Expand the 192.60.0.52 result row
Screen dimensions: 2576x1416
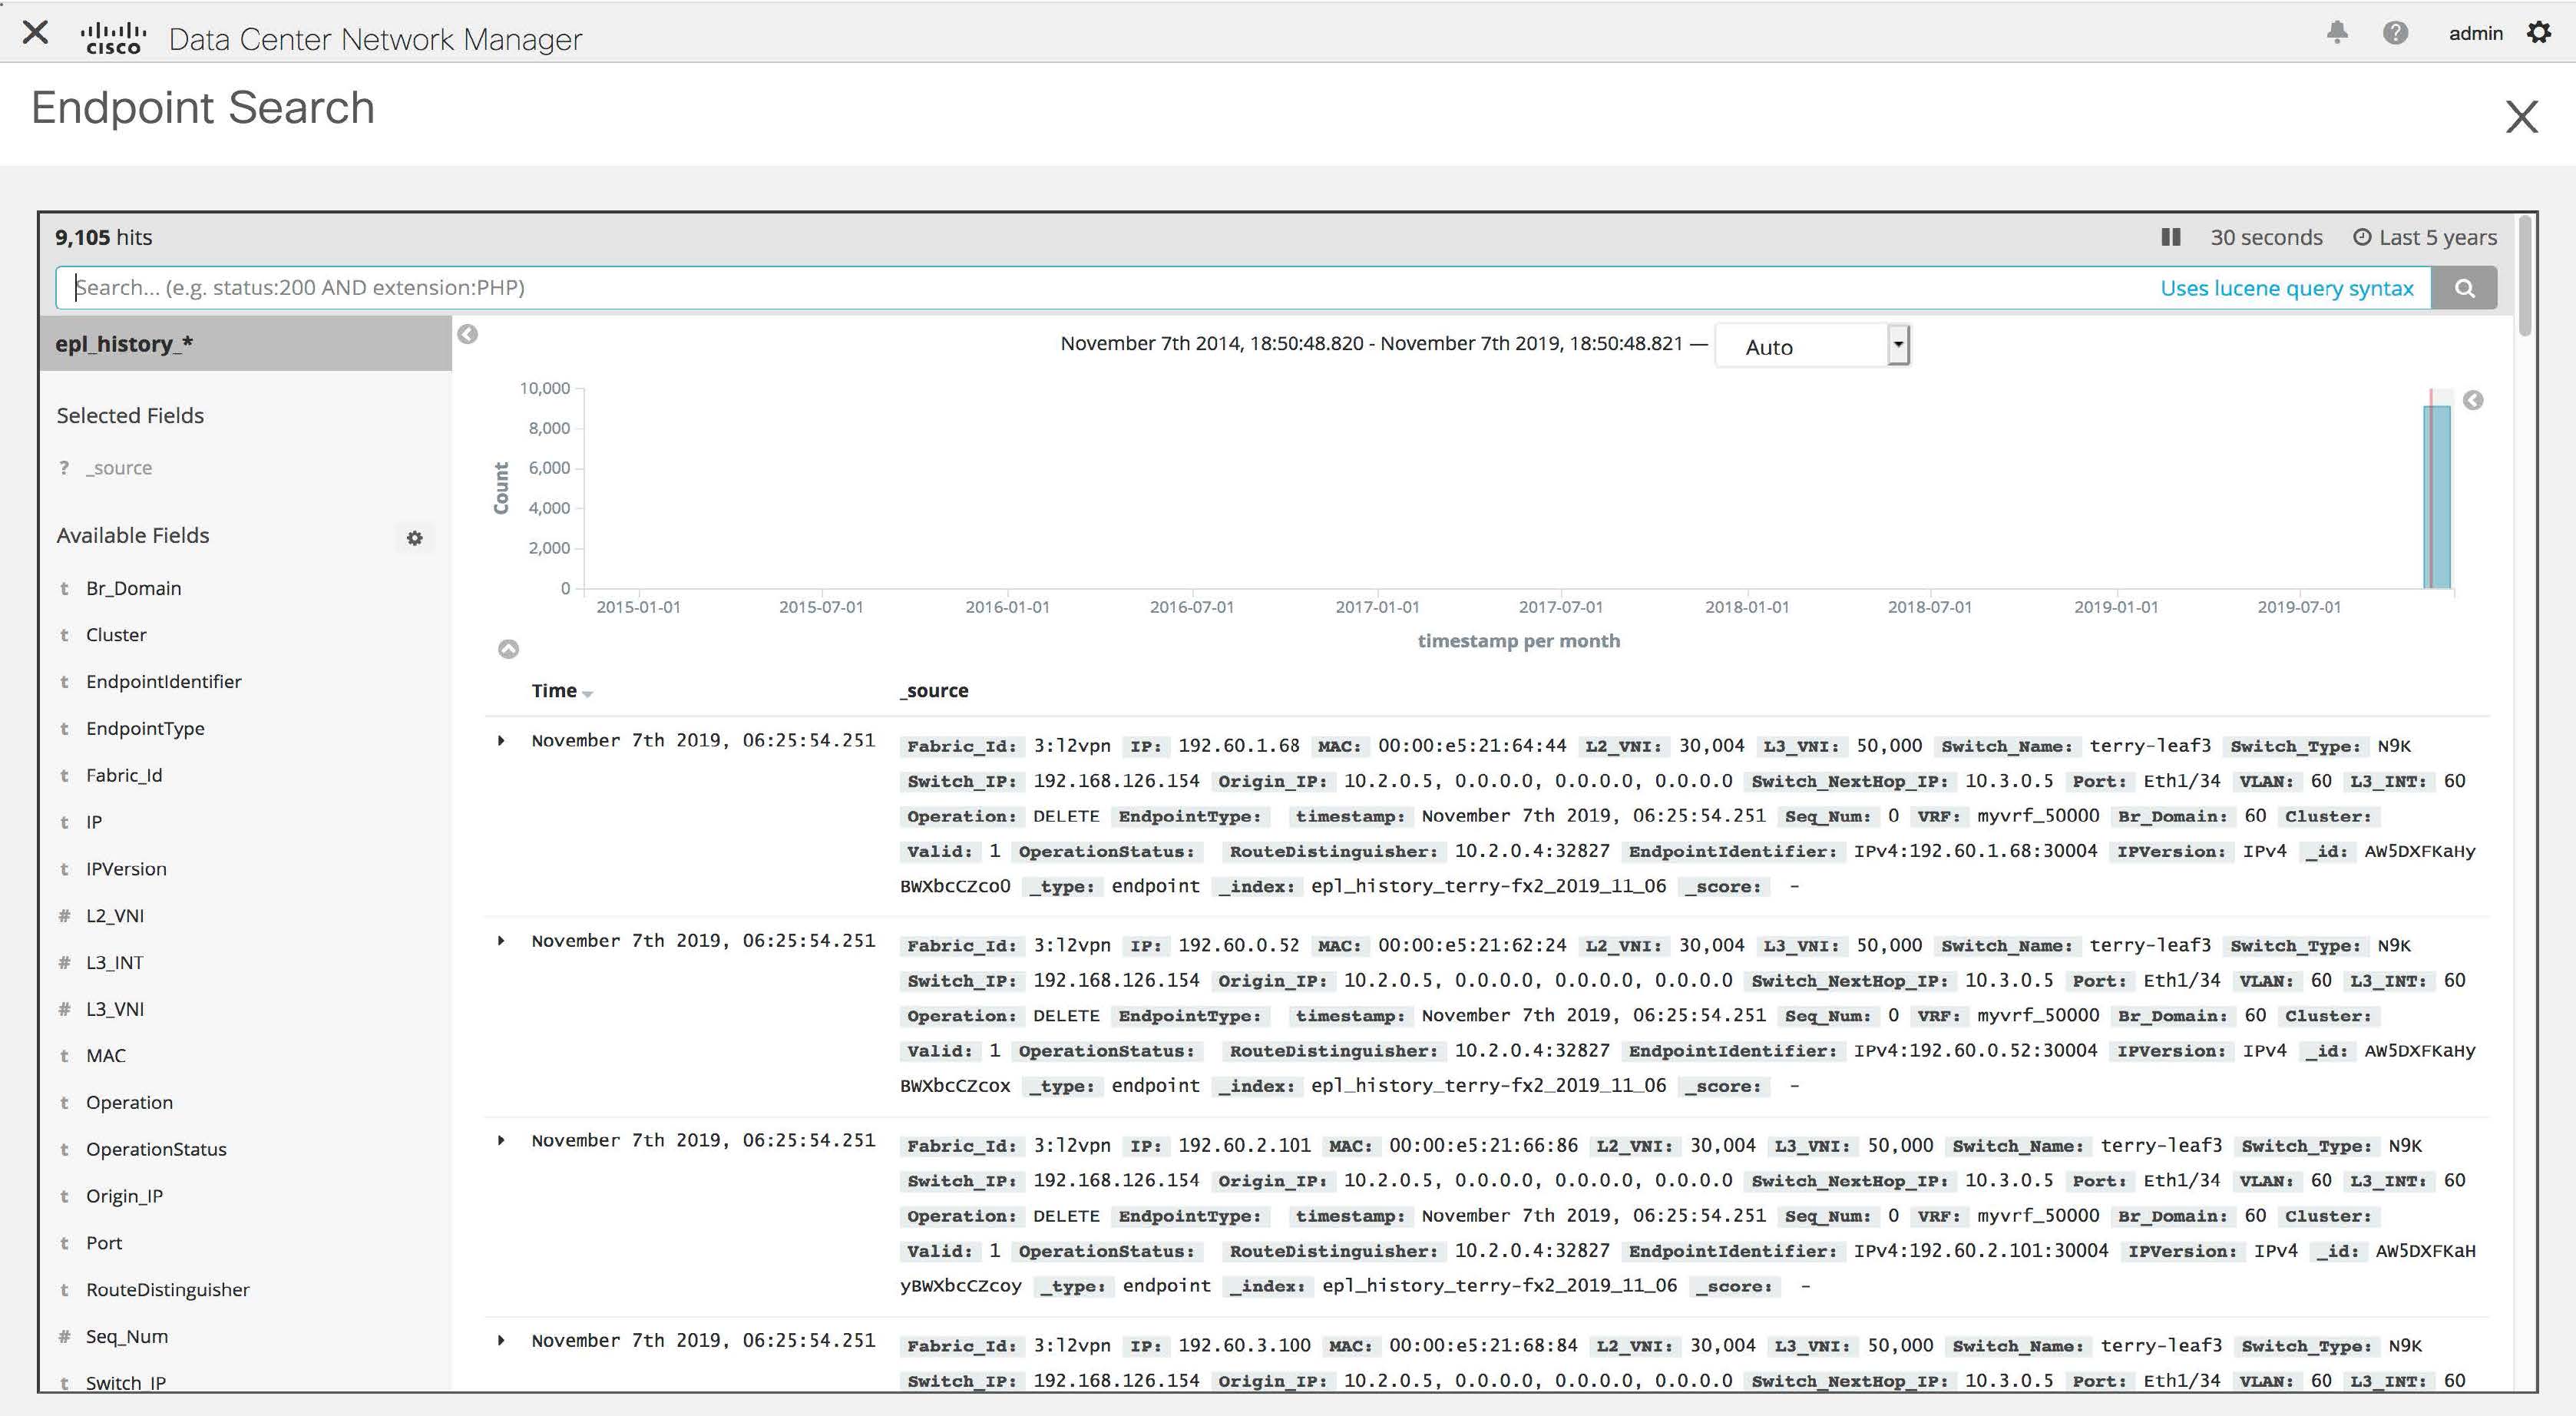501,941
